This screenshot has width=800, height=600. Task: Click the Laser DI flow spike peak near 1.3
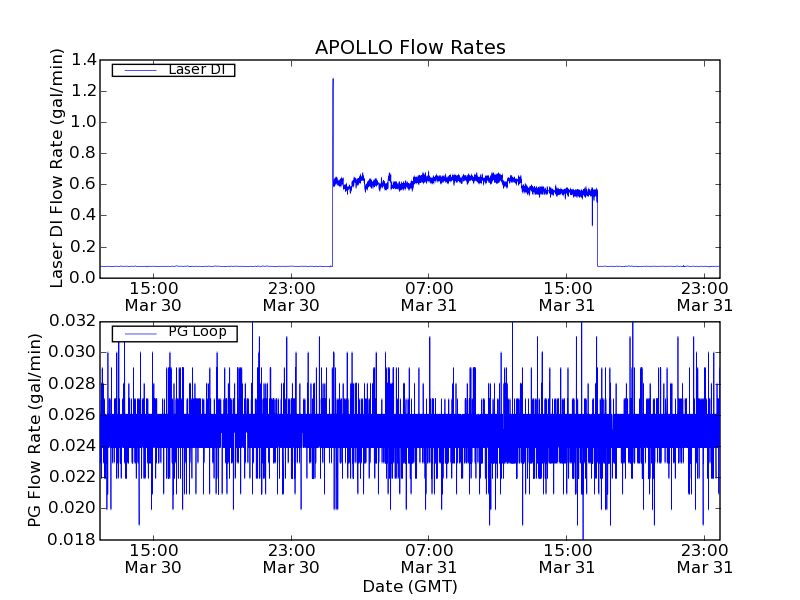[x=333, y=80]
